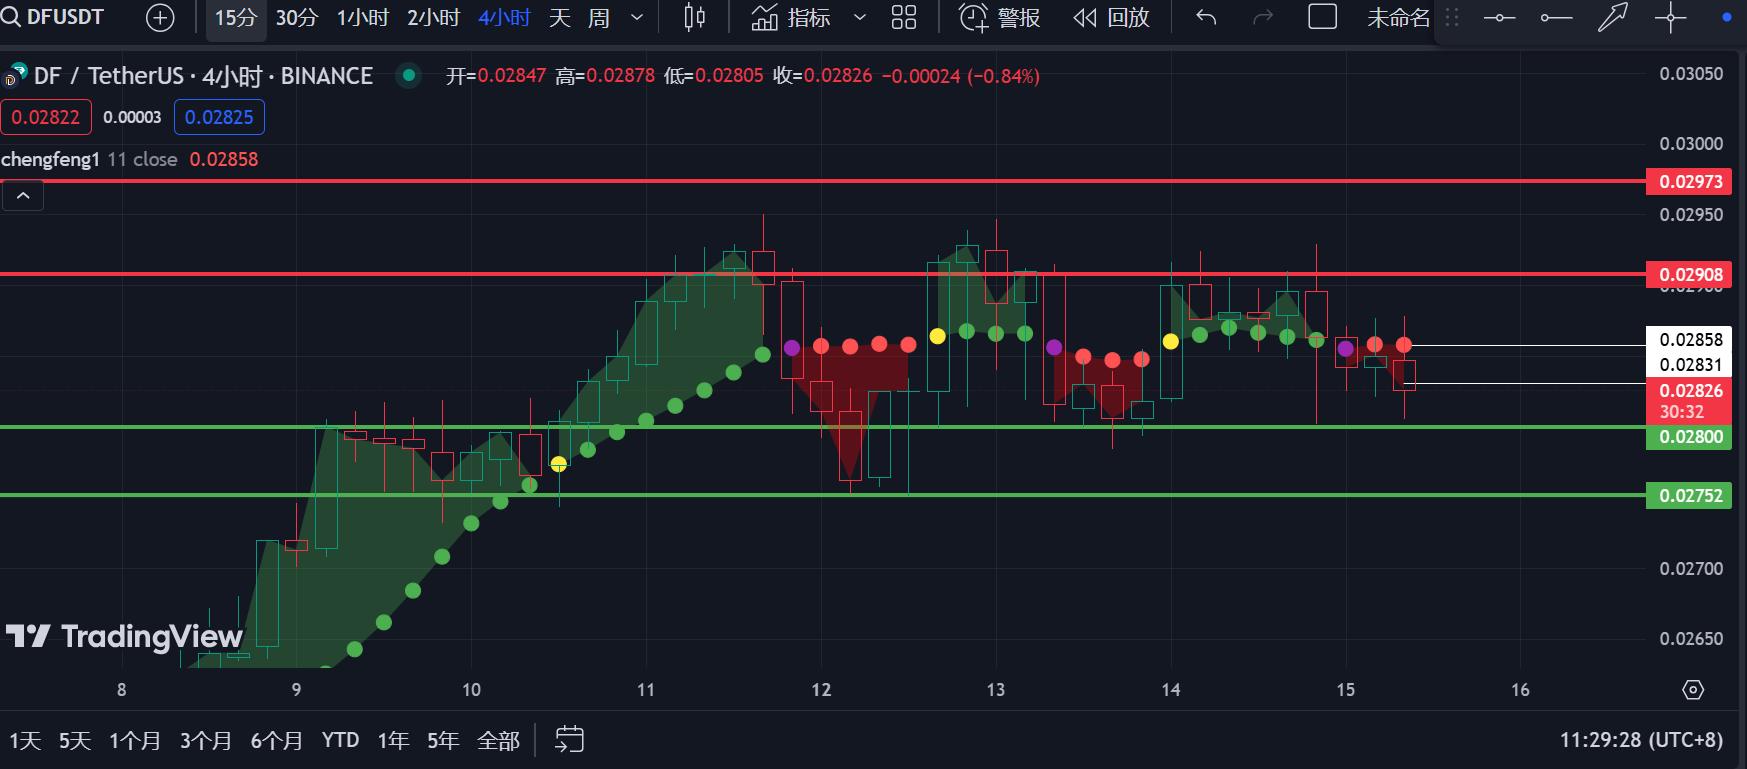Select the arrow drawing tool

point(1612,18)
